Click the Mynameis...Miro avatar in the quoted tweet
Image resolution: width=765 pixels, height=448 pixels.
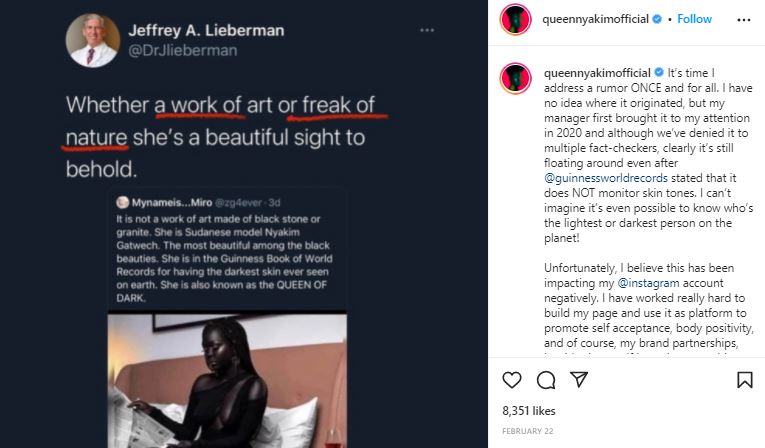click(x=122, y=202)
